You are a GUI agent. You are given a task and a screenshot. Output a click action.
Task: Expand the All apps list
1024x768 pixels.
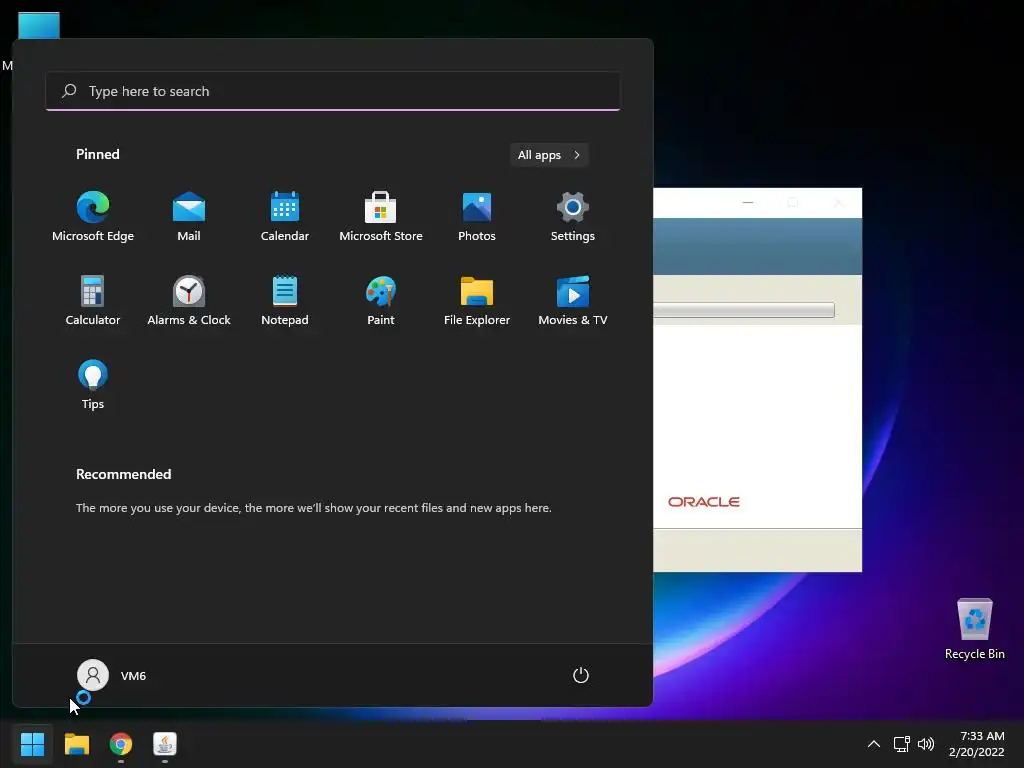(x=549, y=155)
